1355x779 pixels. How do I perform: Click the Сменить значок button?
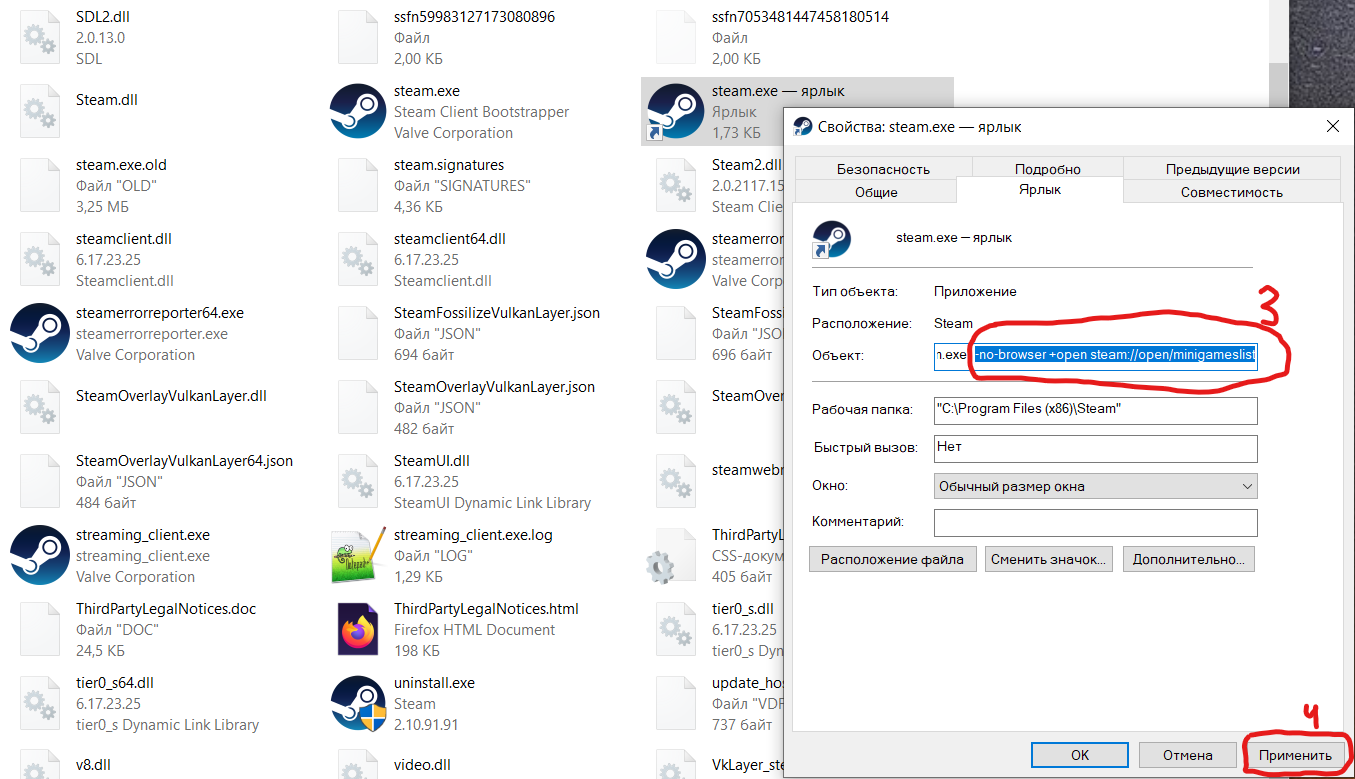[1048, 559]
